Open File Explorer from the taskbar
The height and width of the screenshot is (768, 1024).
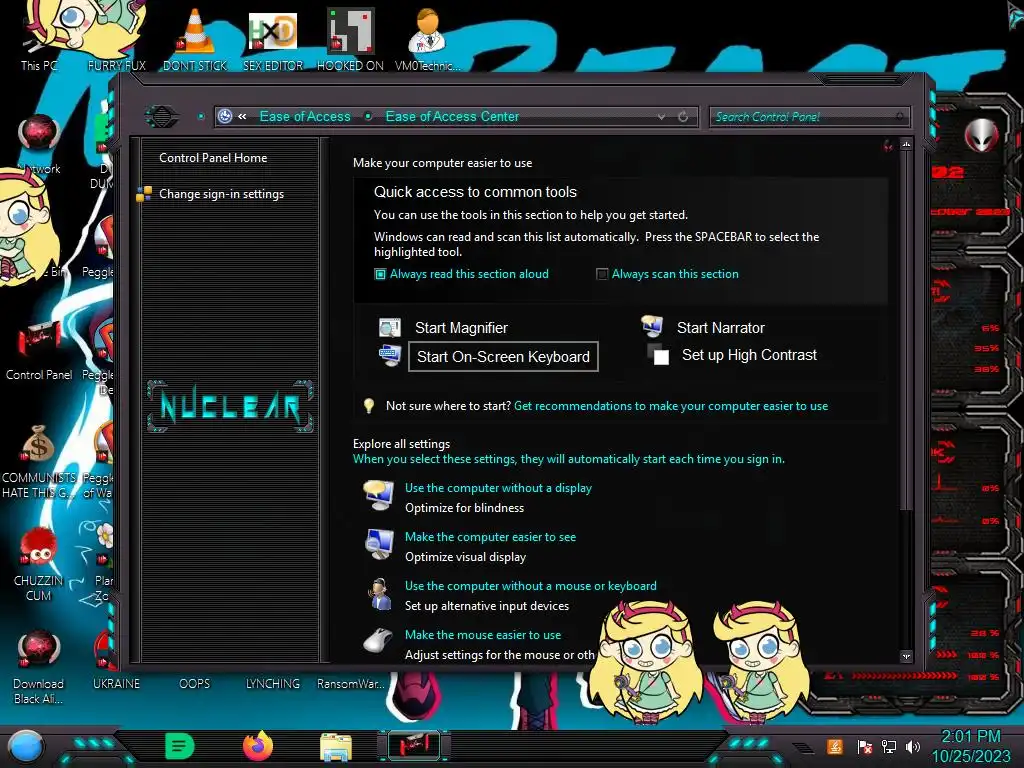[336, 746]
